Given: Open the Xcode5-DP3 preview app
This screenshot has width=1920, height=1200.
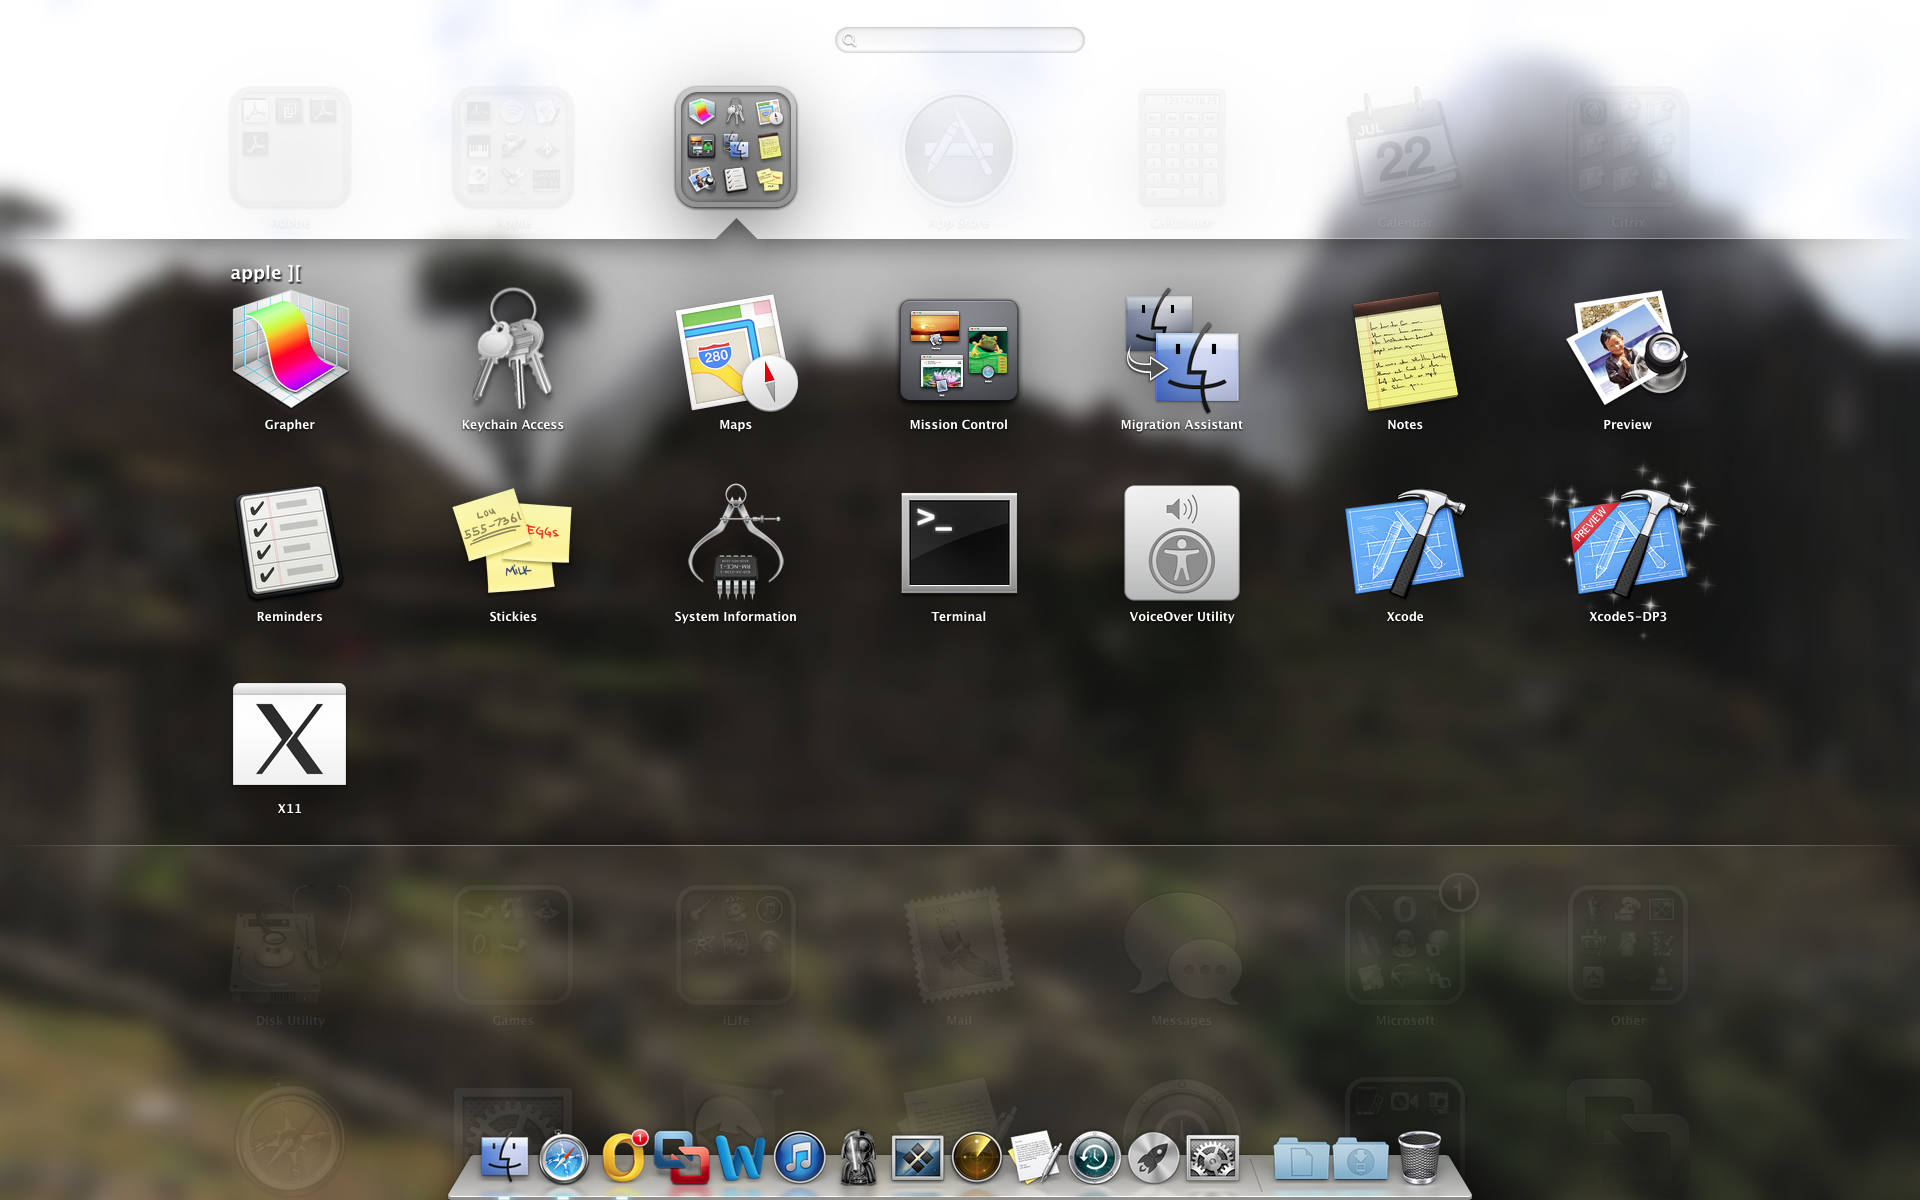Looking at the screenshot, I should (1628, 542).
